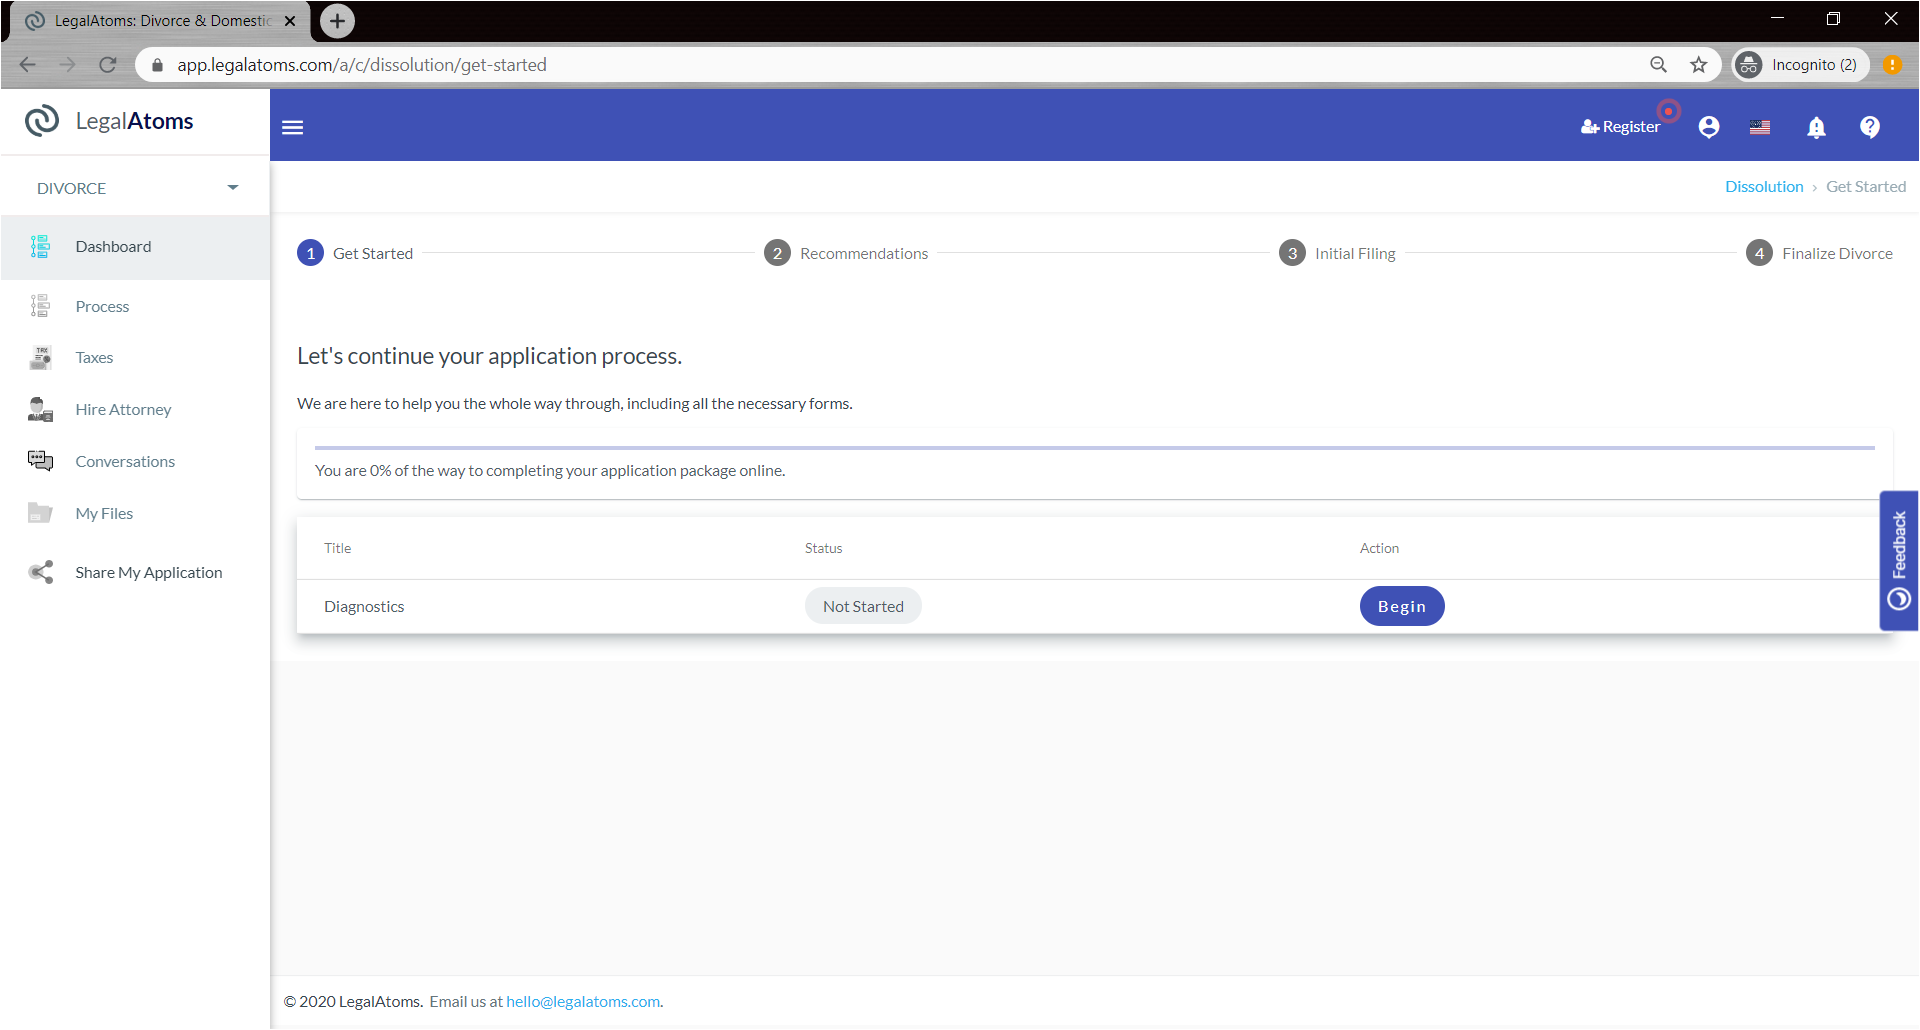Open the Dashboard menu item

(135, 247)
